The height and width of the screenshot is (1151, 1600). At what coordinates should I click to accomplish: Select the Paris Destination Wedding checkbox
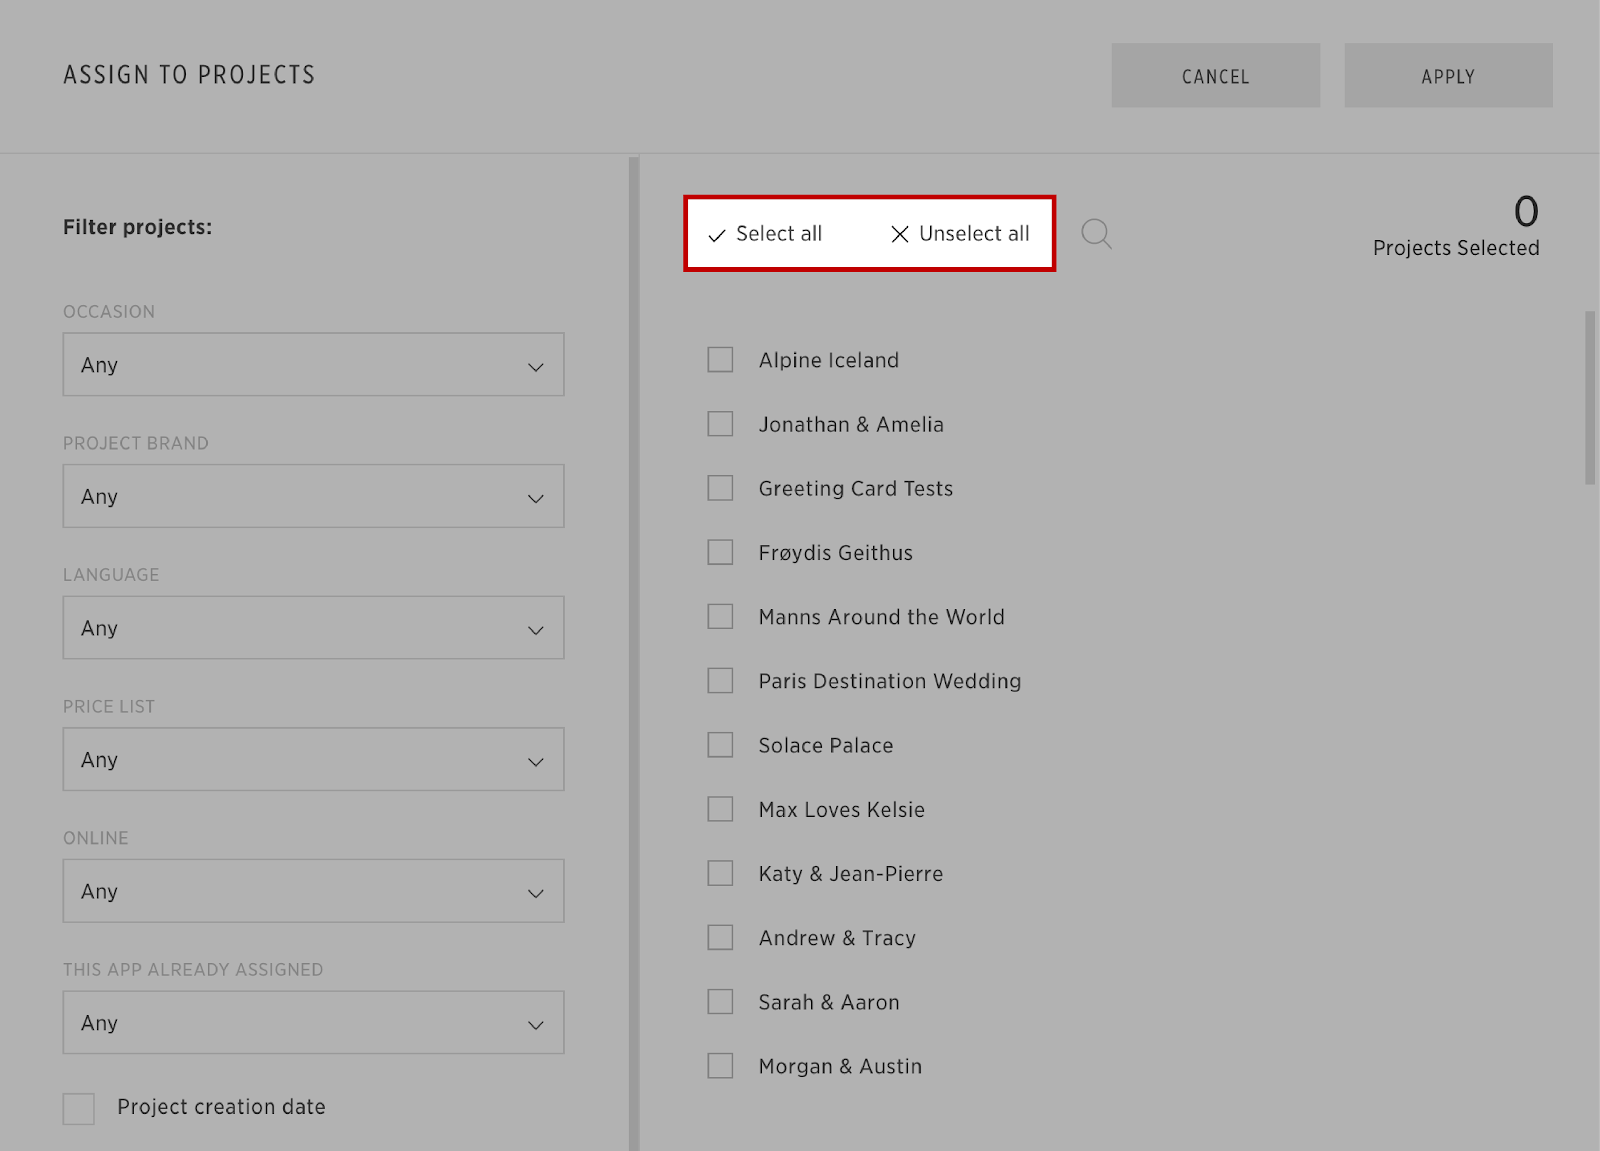tap(720, 681)
